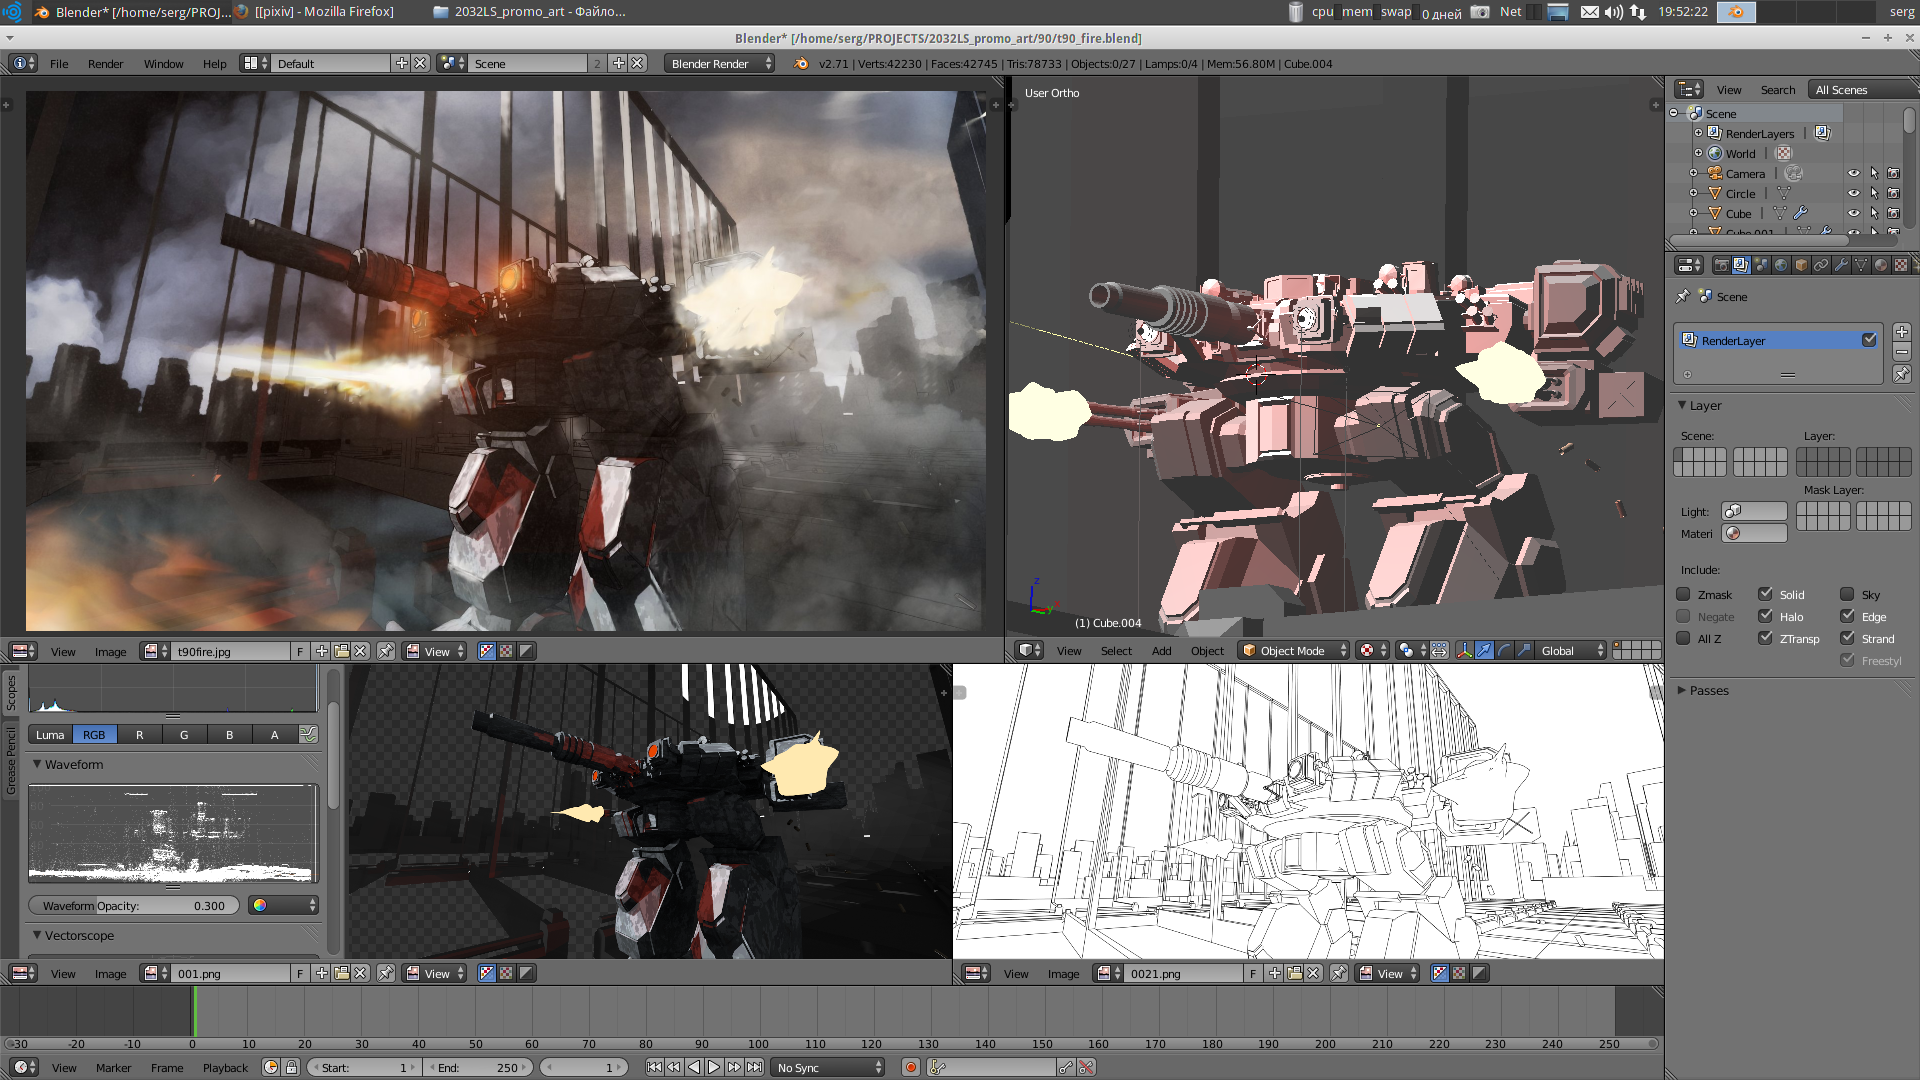The height and width of the screenshot is (1080, 1920).
Task: Open the Modifiers wrench properties tab
Action: tap(1841, 265)
